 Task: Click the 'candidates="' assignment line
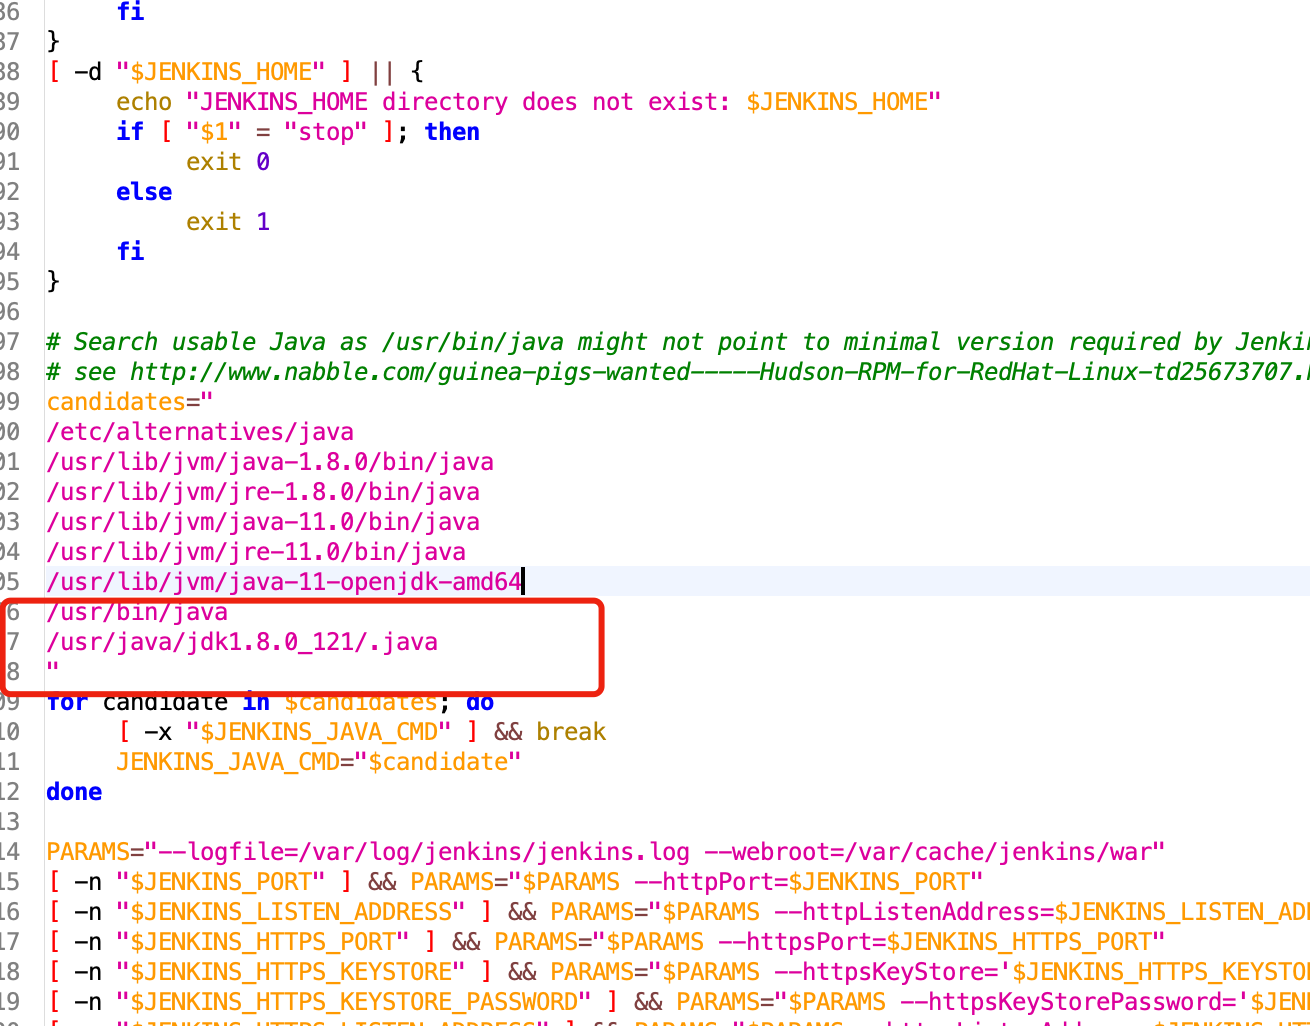pyautogui.click(x=130, y=402)
